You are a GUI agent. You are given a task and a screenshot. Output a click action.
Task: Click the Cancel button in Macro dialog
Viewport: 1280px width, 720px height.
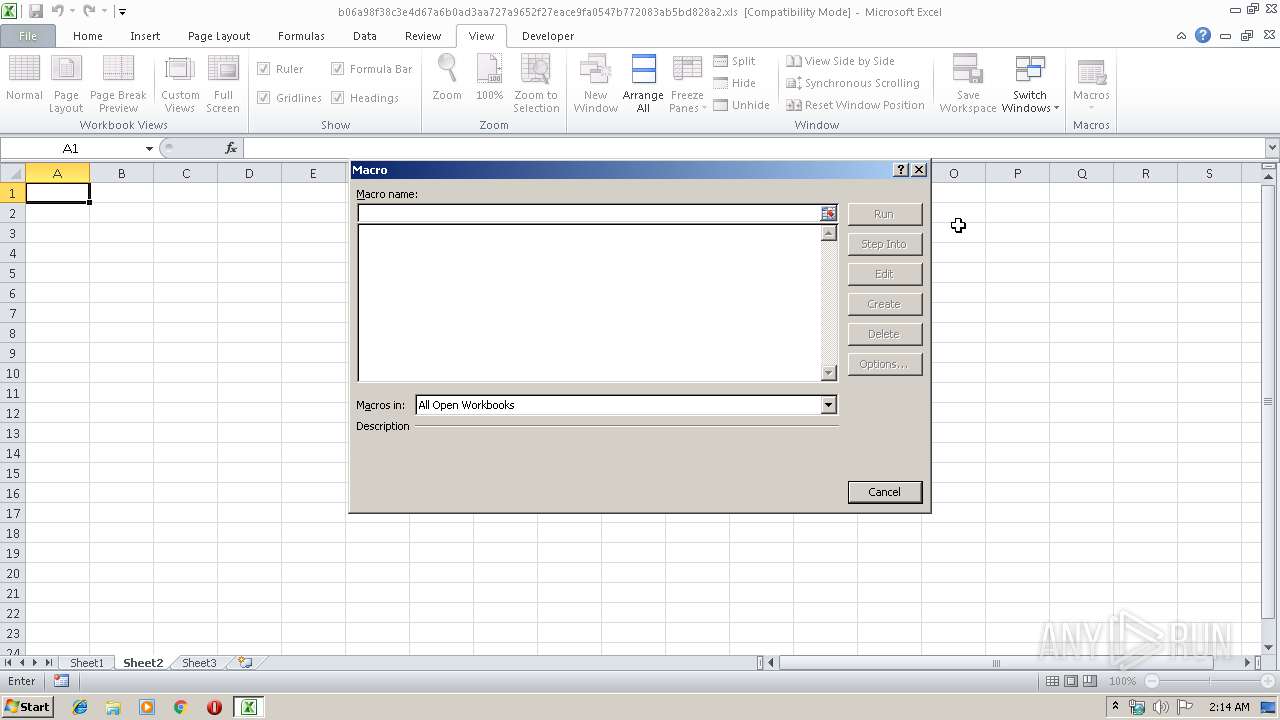[884, 492]
